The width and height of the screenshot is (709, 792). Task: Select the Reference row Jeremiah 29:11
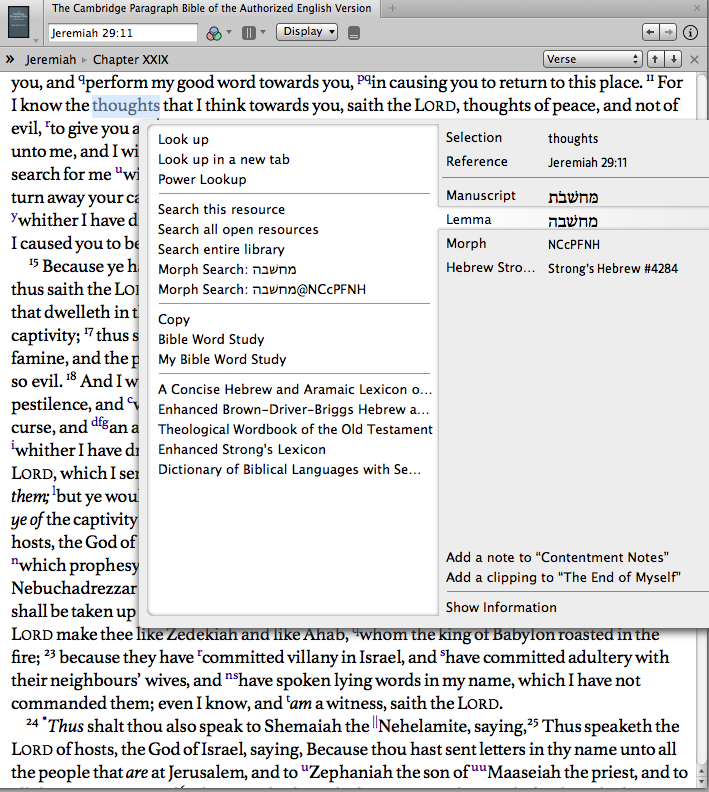(x=575, y=162)
